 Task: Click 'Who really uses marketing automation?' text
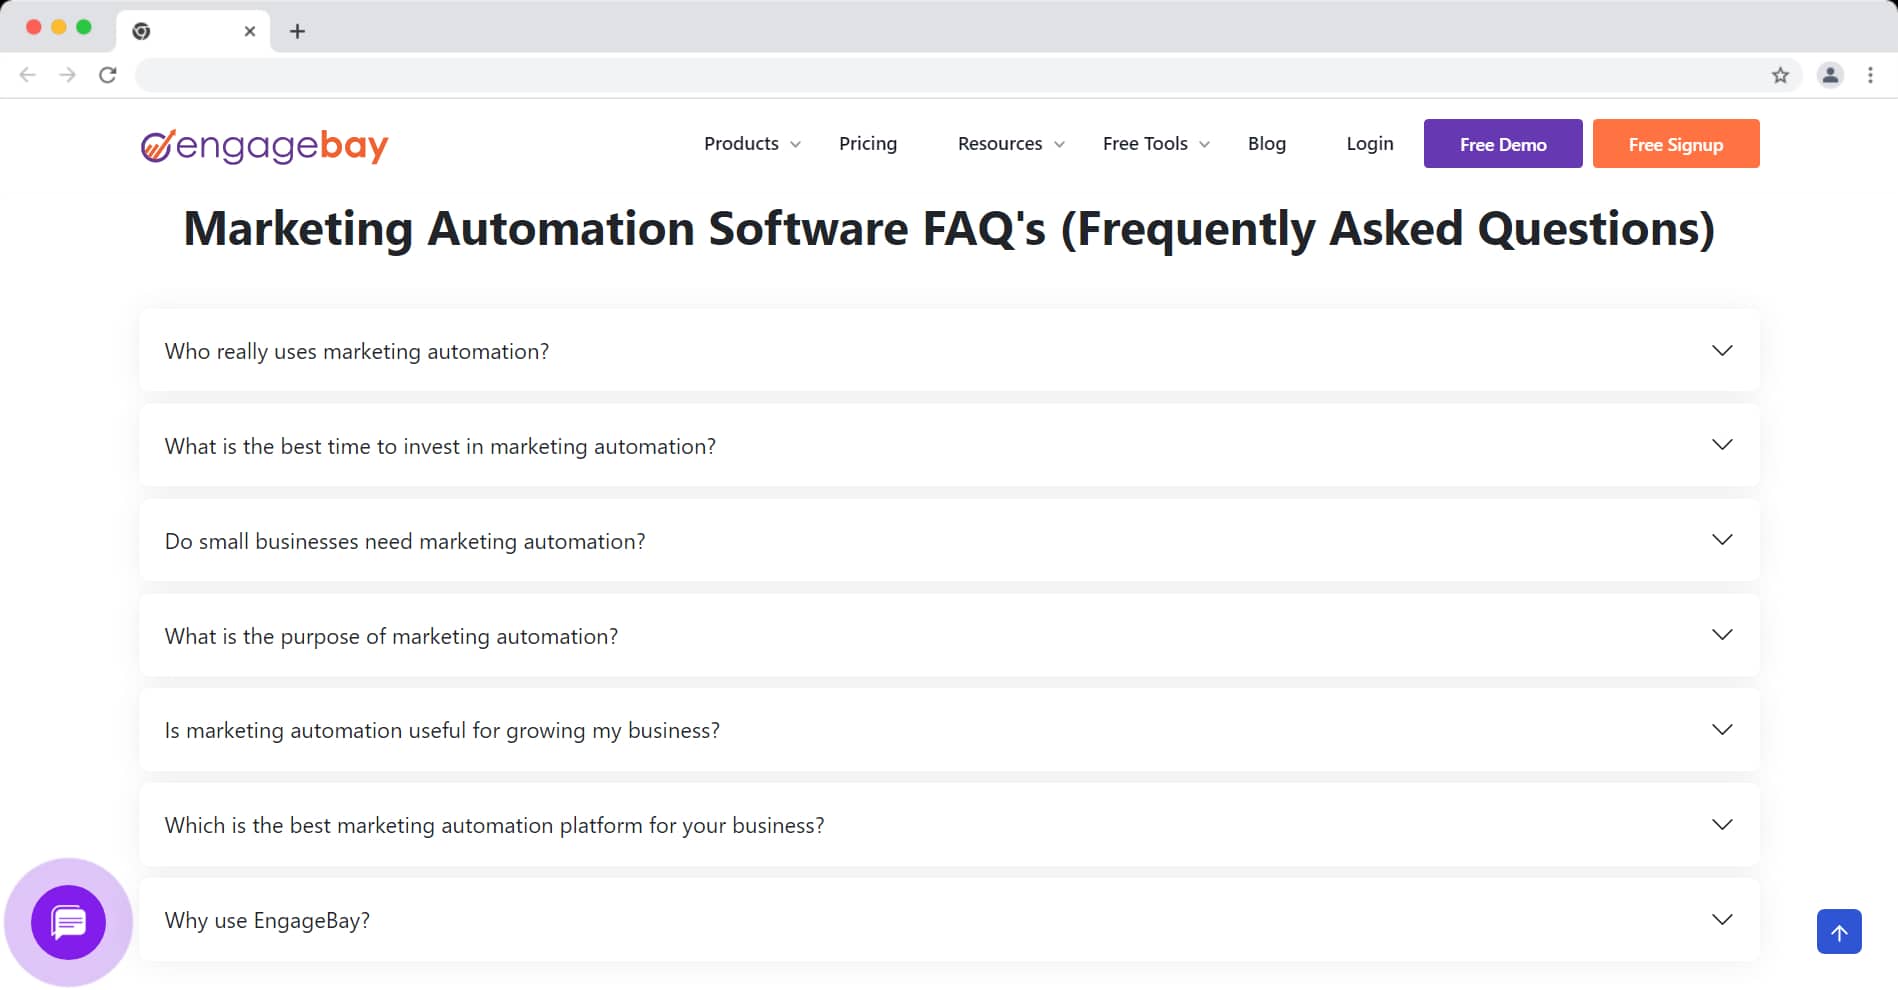click(x=357, y=352)
